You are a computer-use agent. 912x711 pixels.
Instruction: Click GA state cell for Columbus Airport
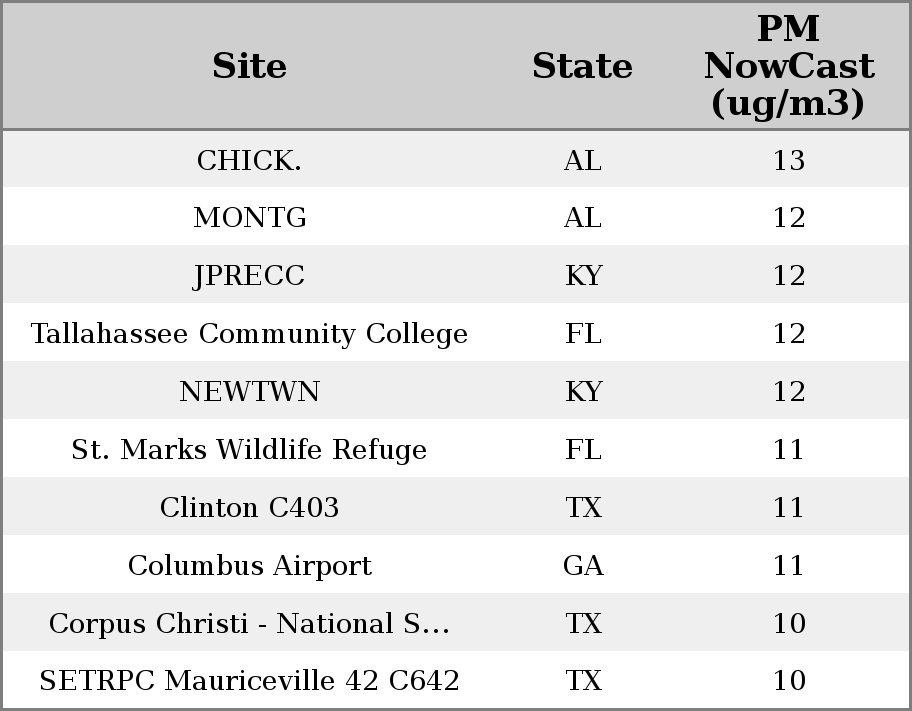click(x=583, y=566)
